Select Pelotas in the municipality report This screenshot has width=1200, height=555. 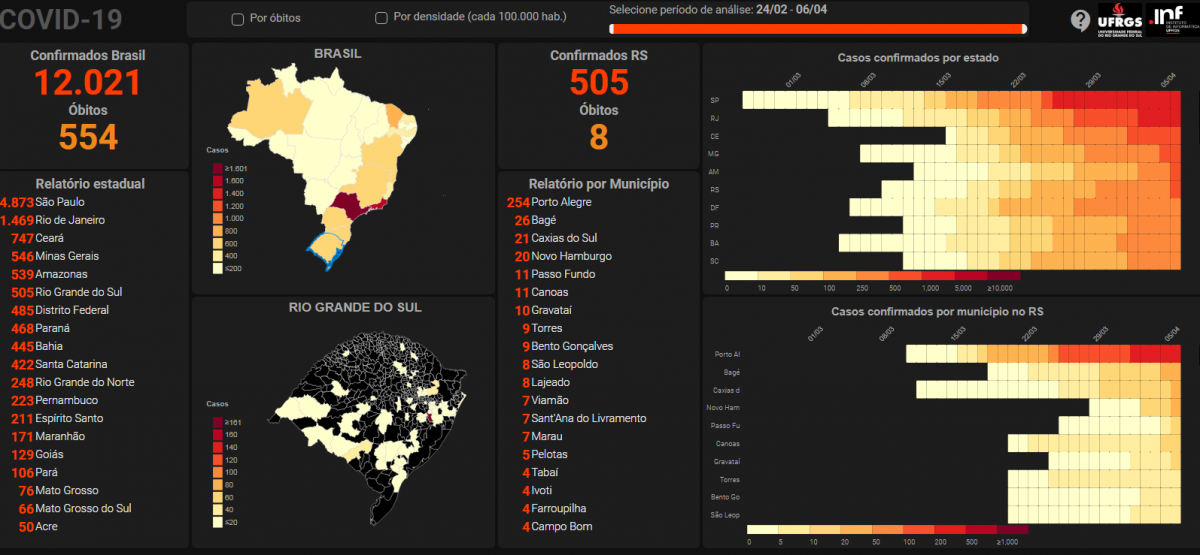tap(548, 454)
